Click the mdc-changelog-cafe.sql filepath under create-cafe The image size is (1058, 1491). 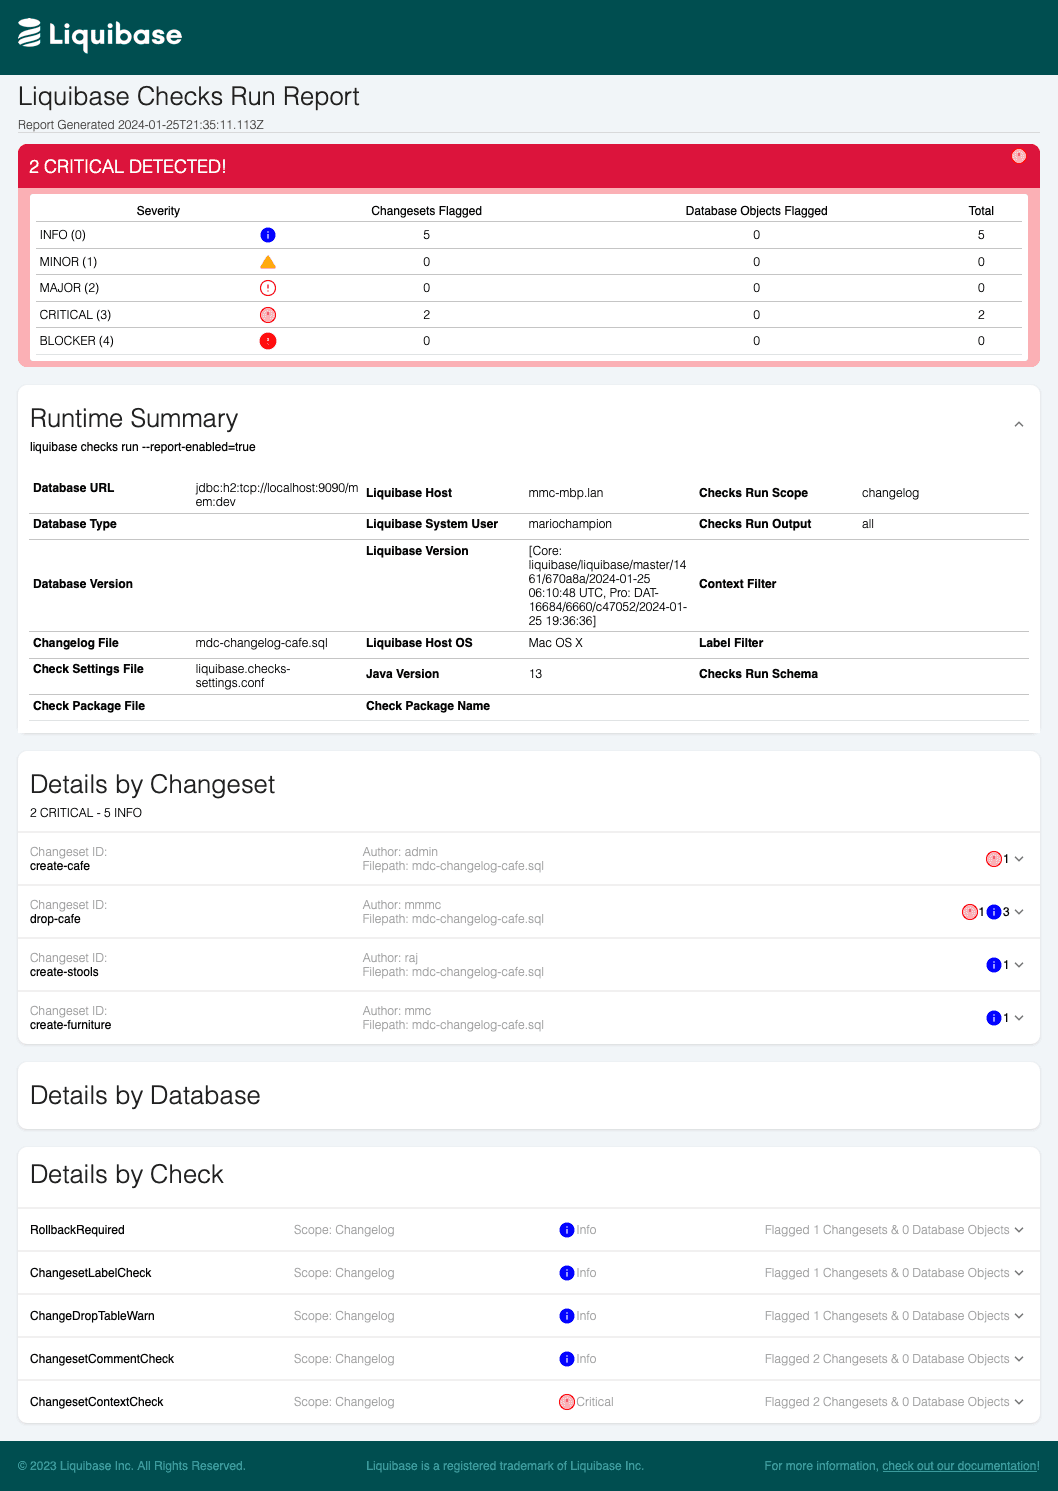pyautogui.click(x=454, y=866)
